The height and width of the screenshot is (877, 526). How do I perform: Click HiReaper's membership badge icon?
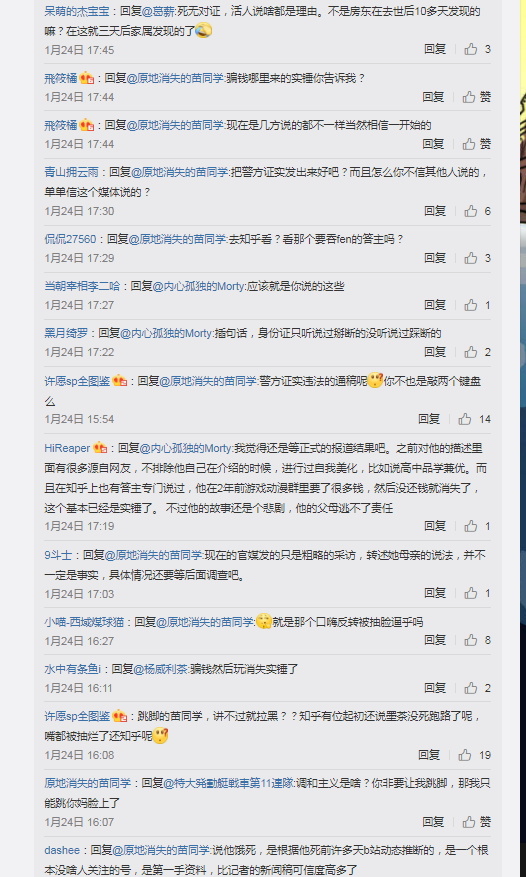point(100,447)
